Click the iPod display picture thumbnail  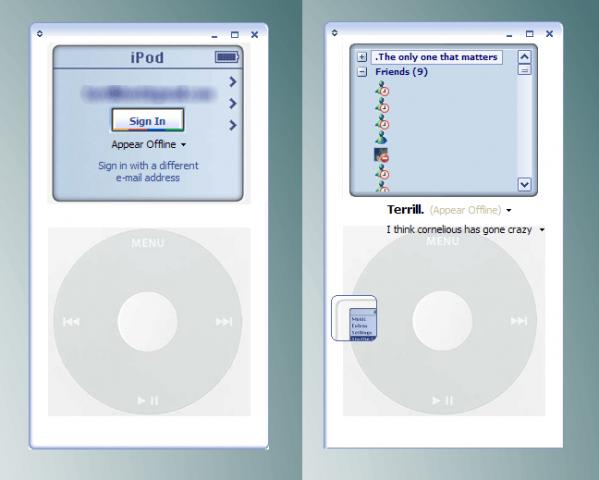pyautogui.click(x=354, y=318)
